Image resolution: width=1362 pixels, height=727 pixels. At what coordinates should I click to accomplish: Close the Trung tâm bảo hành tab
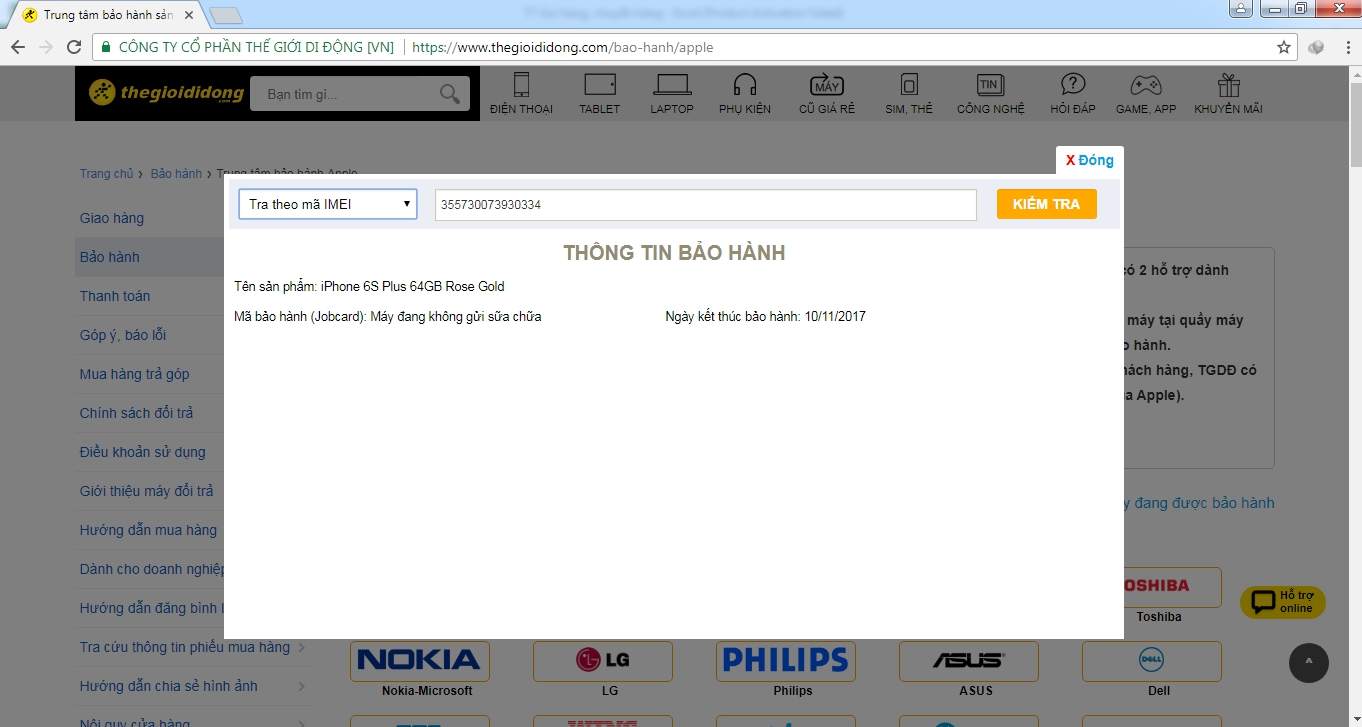coord(189,15)
